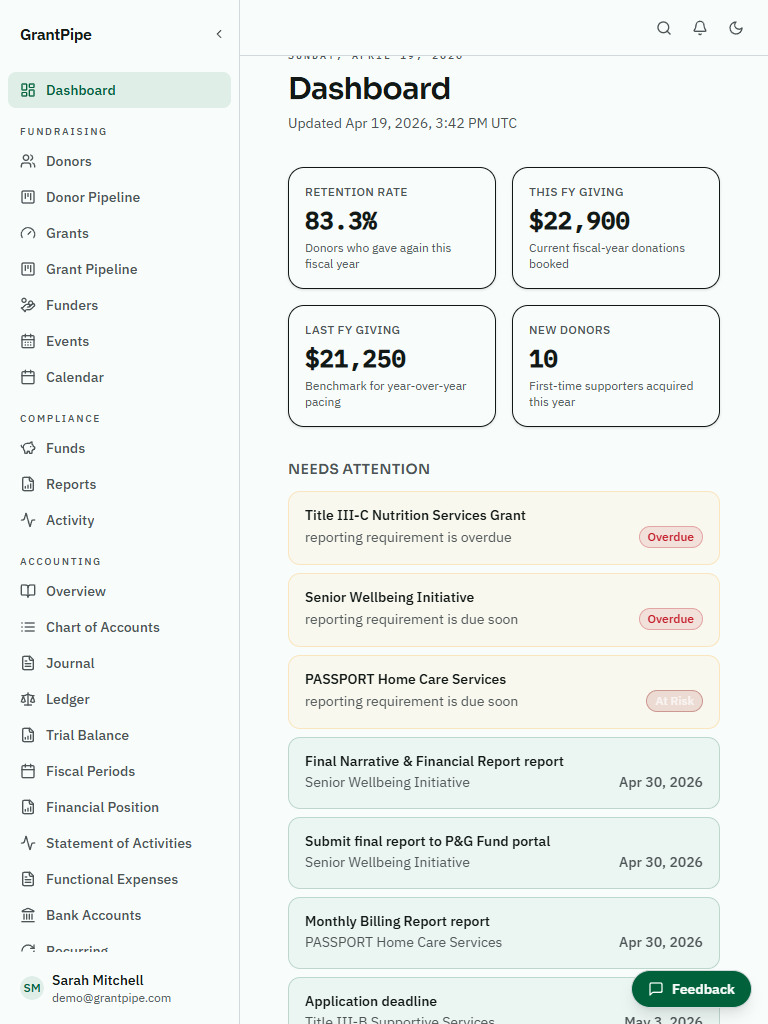Click At Risk badge on PASSPORT Home Care
This screenshot has height=1024, width=768.
[x=675, y=701]
